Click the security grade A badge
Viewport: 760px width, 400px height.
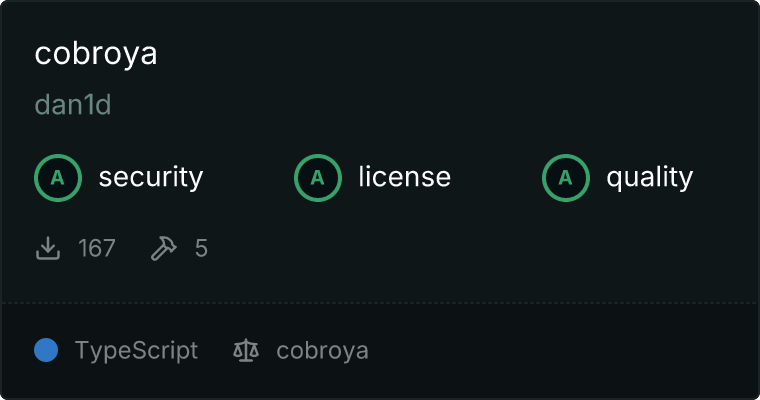[58, 178]
